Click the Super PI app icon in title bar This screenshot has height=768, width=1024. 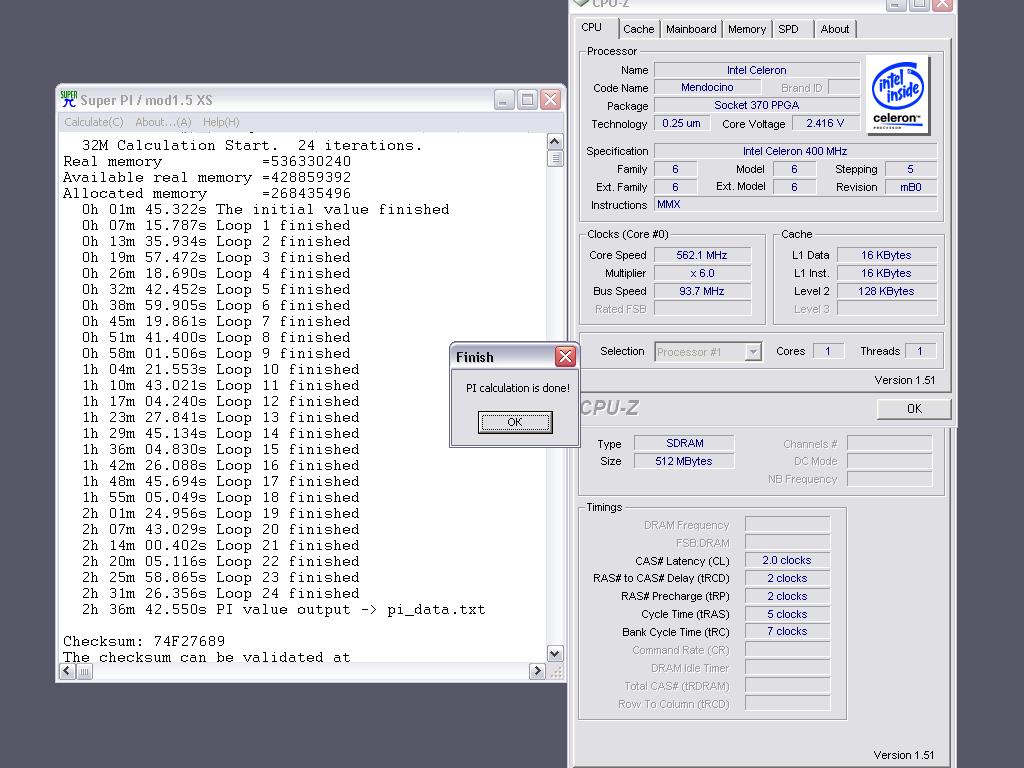click(69, 99)
